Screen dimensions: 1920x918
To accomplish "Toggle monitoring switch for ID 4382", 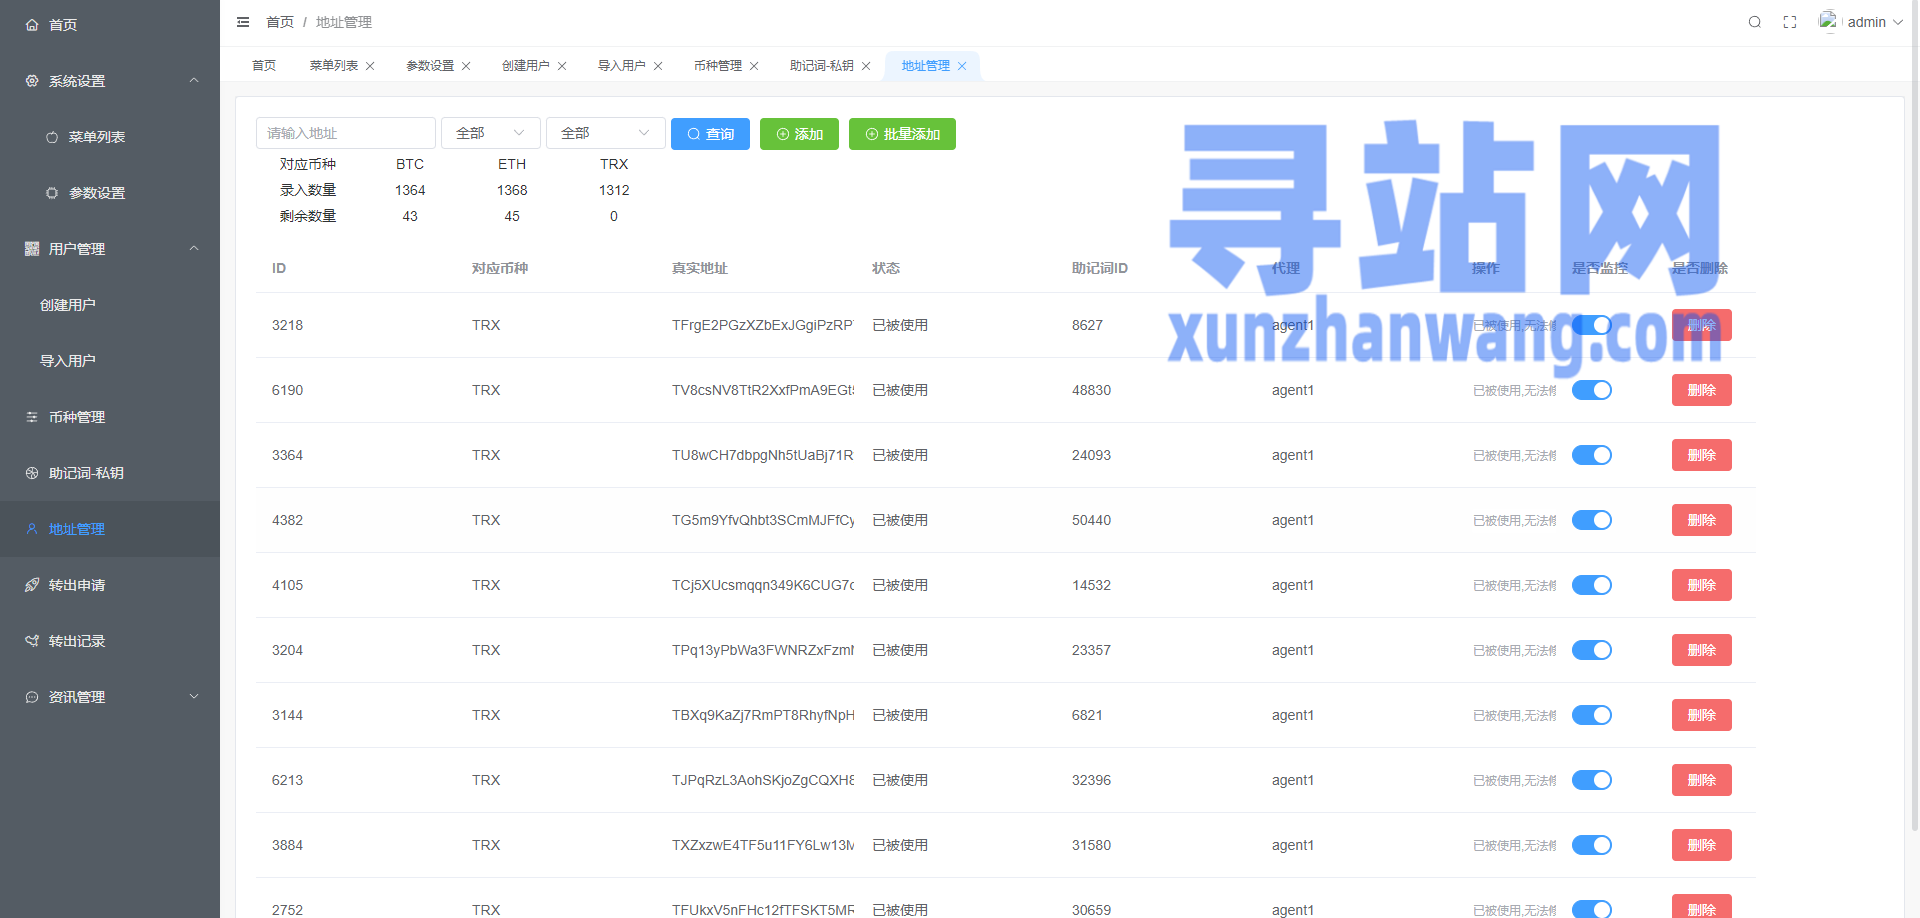I will click(1592, 520).
